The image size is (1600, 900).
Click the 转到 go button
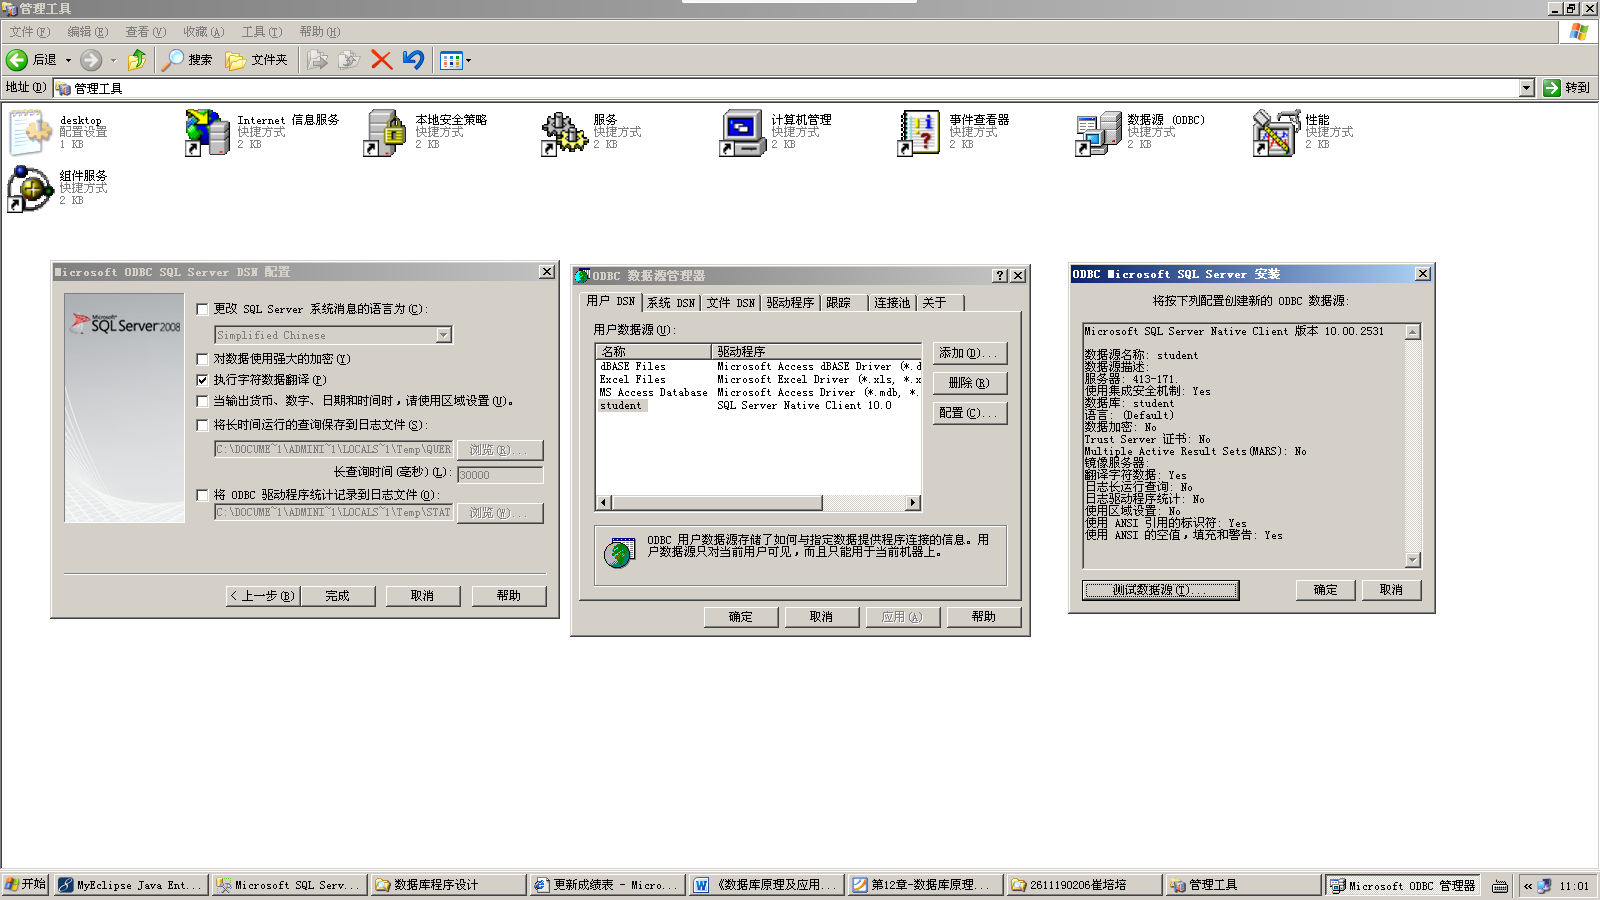click(x=1566, y=88)
